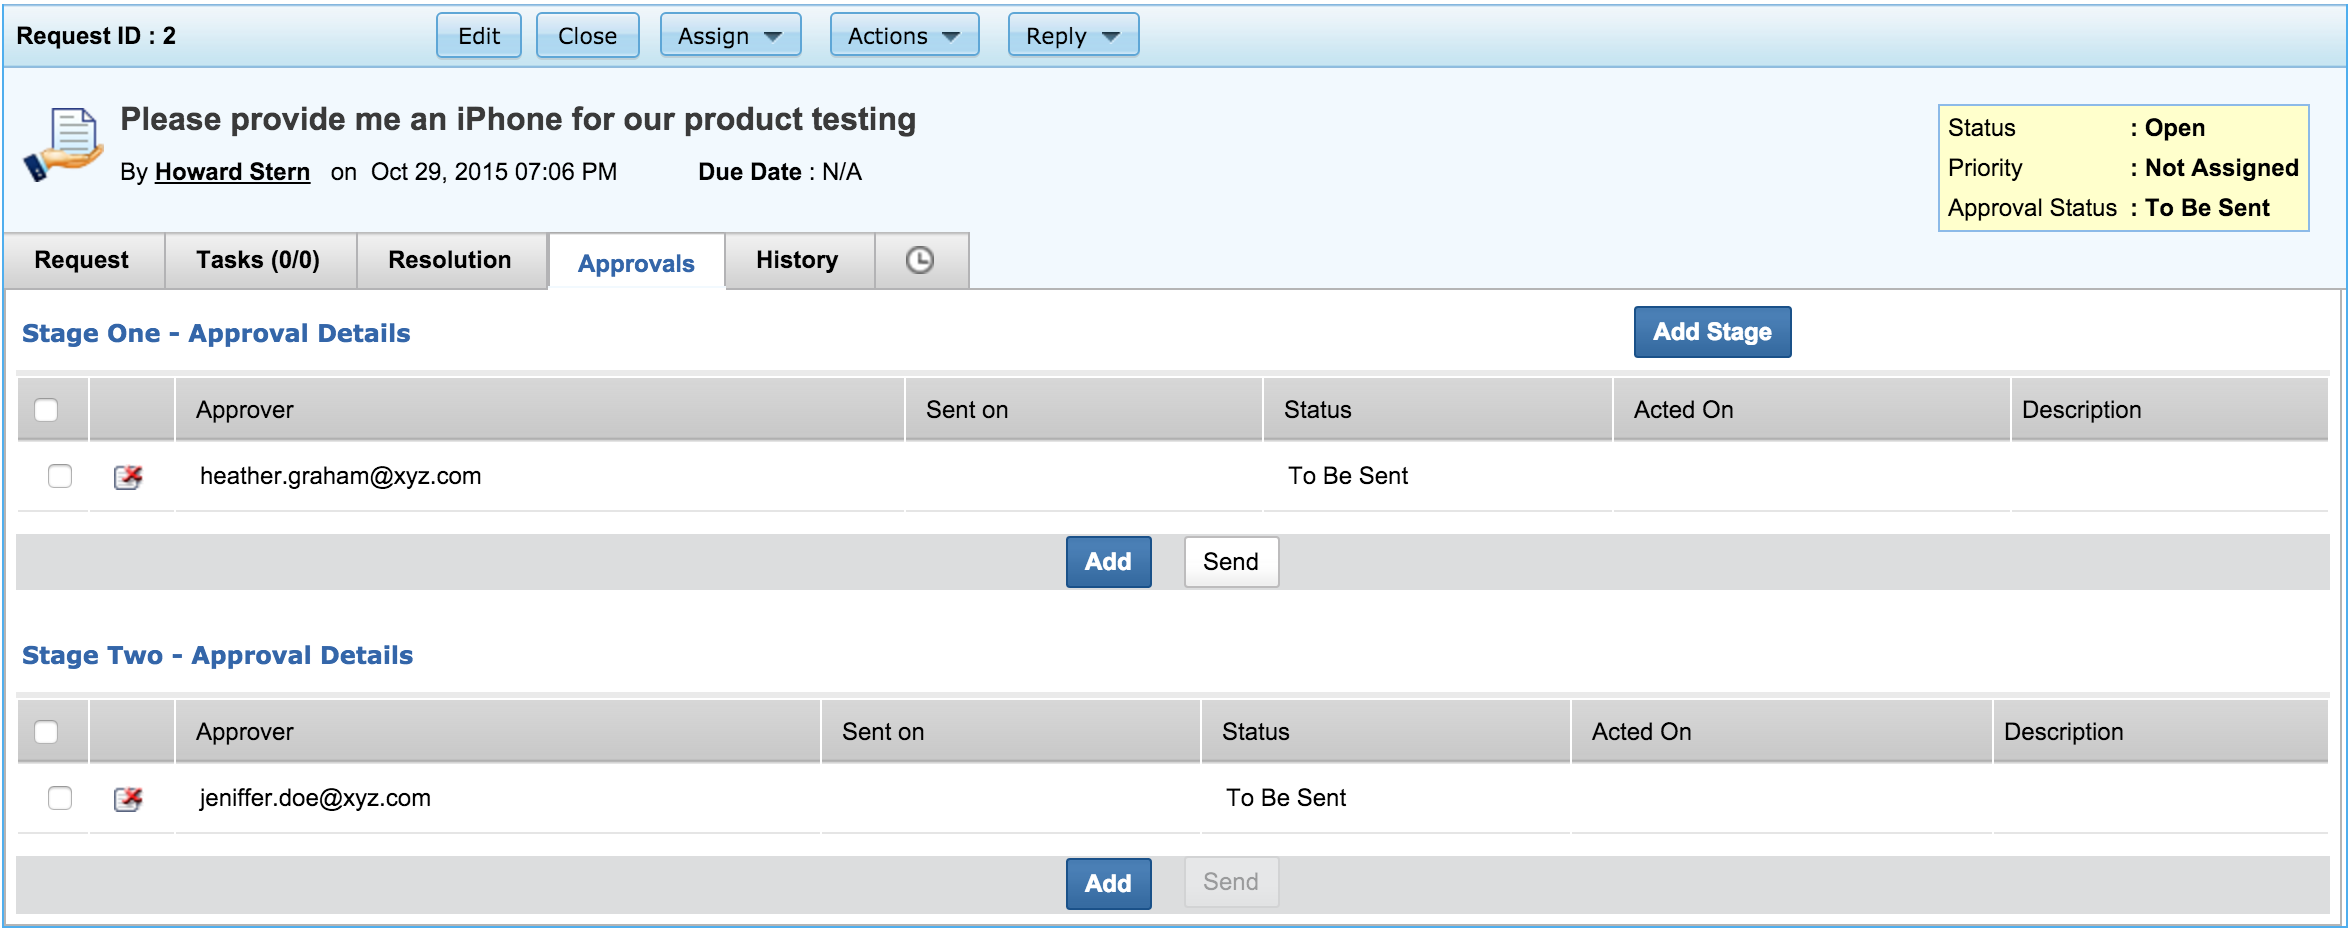The image size is (2348, 934).
Task: Check Stage One select-all header checkbox
Action: (46, 410)
